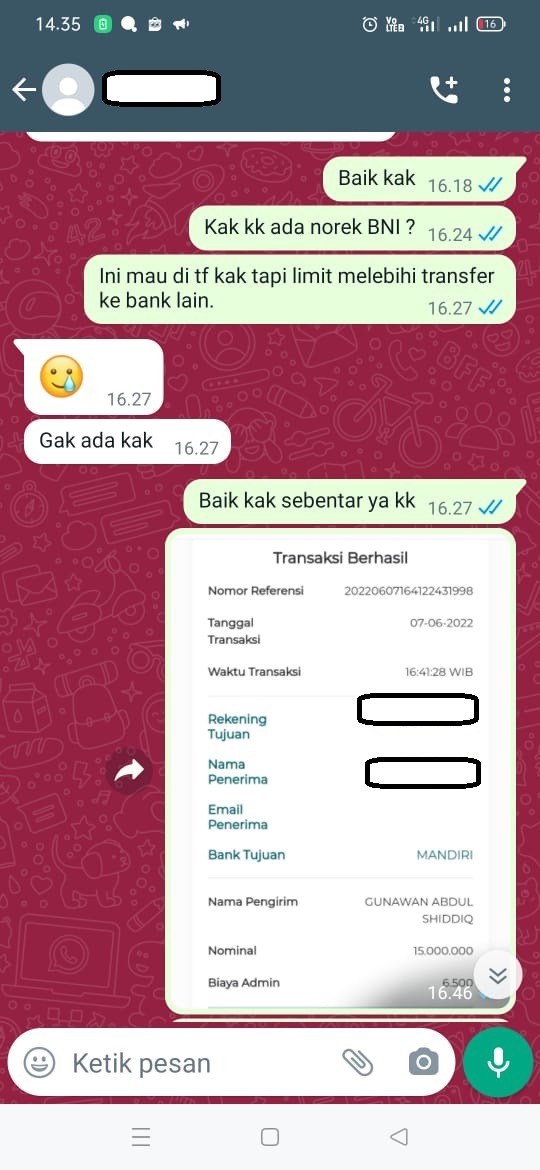The image size is (540, 1170).
Task: Open the contact name in the header
Action: 161,89
